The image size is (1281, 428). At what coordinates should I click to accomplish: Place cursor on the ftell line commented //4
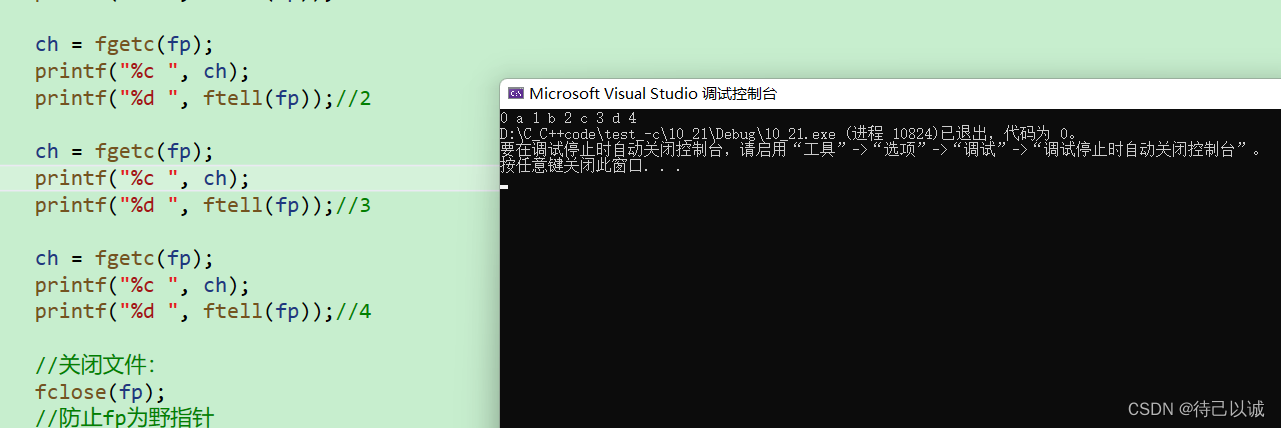coord(203,311)
